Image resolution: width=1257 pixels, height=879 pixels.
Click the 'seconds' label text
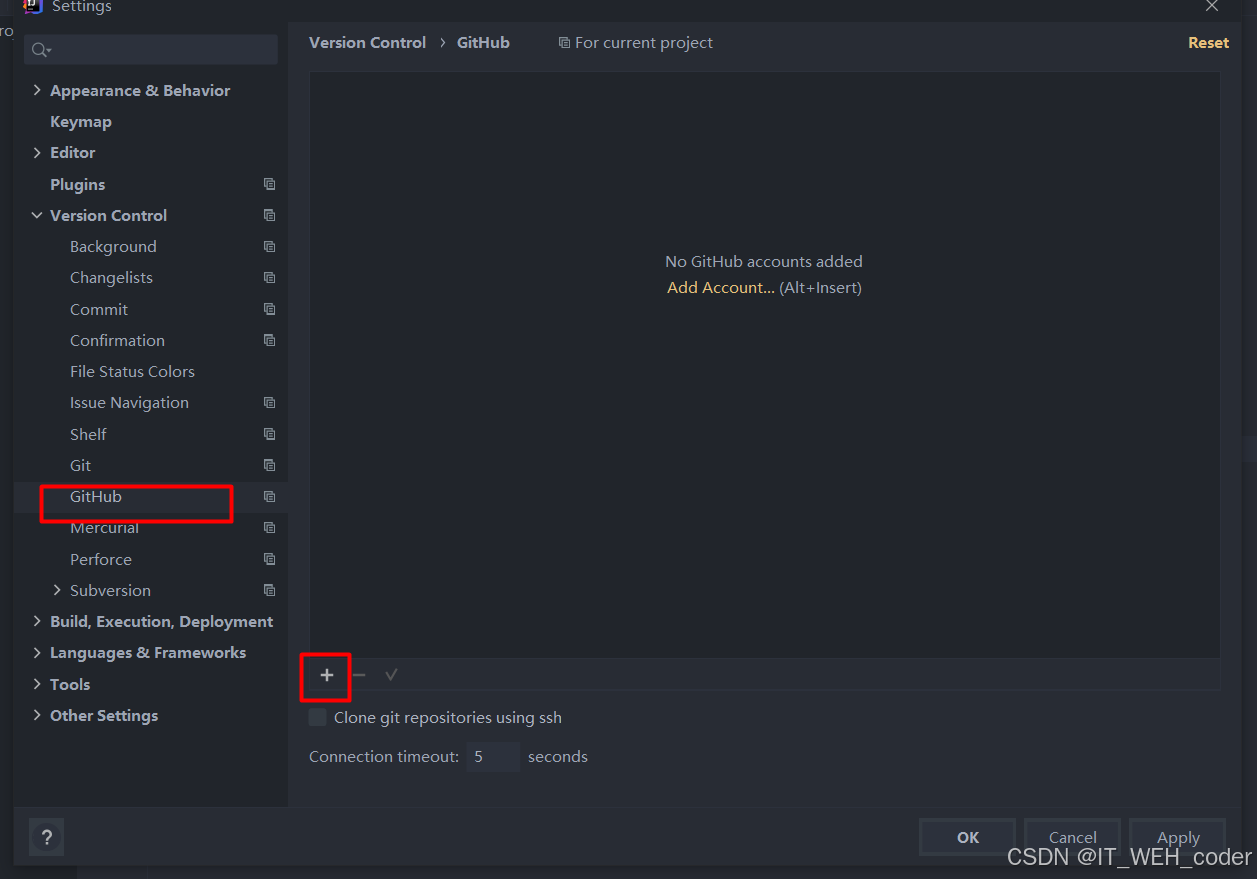558,756
